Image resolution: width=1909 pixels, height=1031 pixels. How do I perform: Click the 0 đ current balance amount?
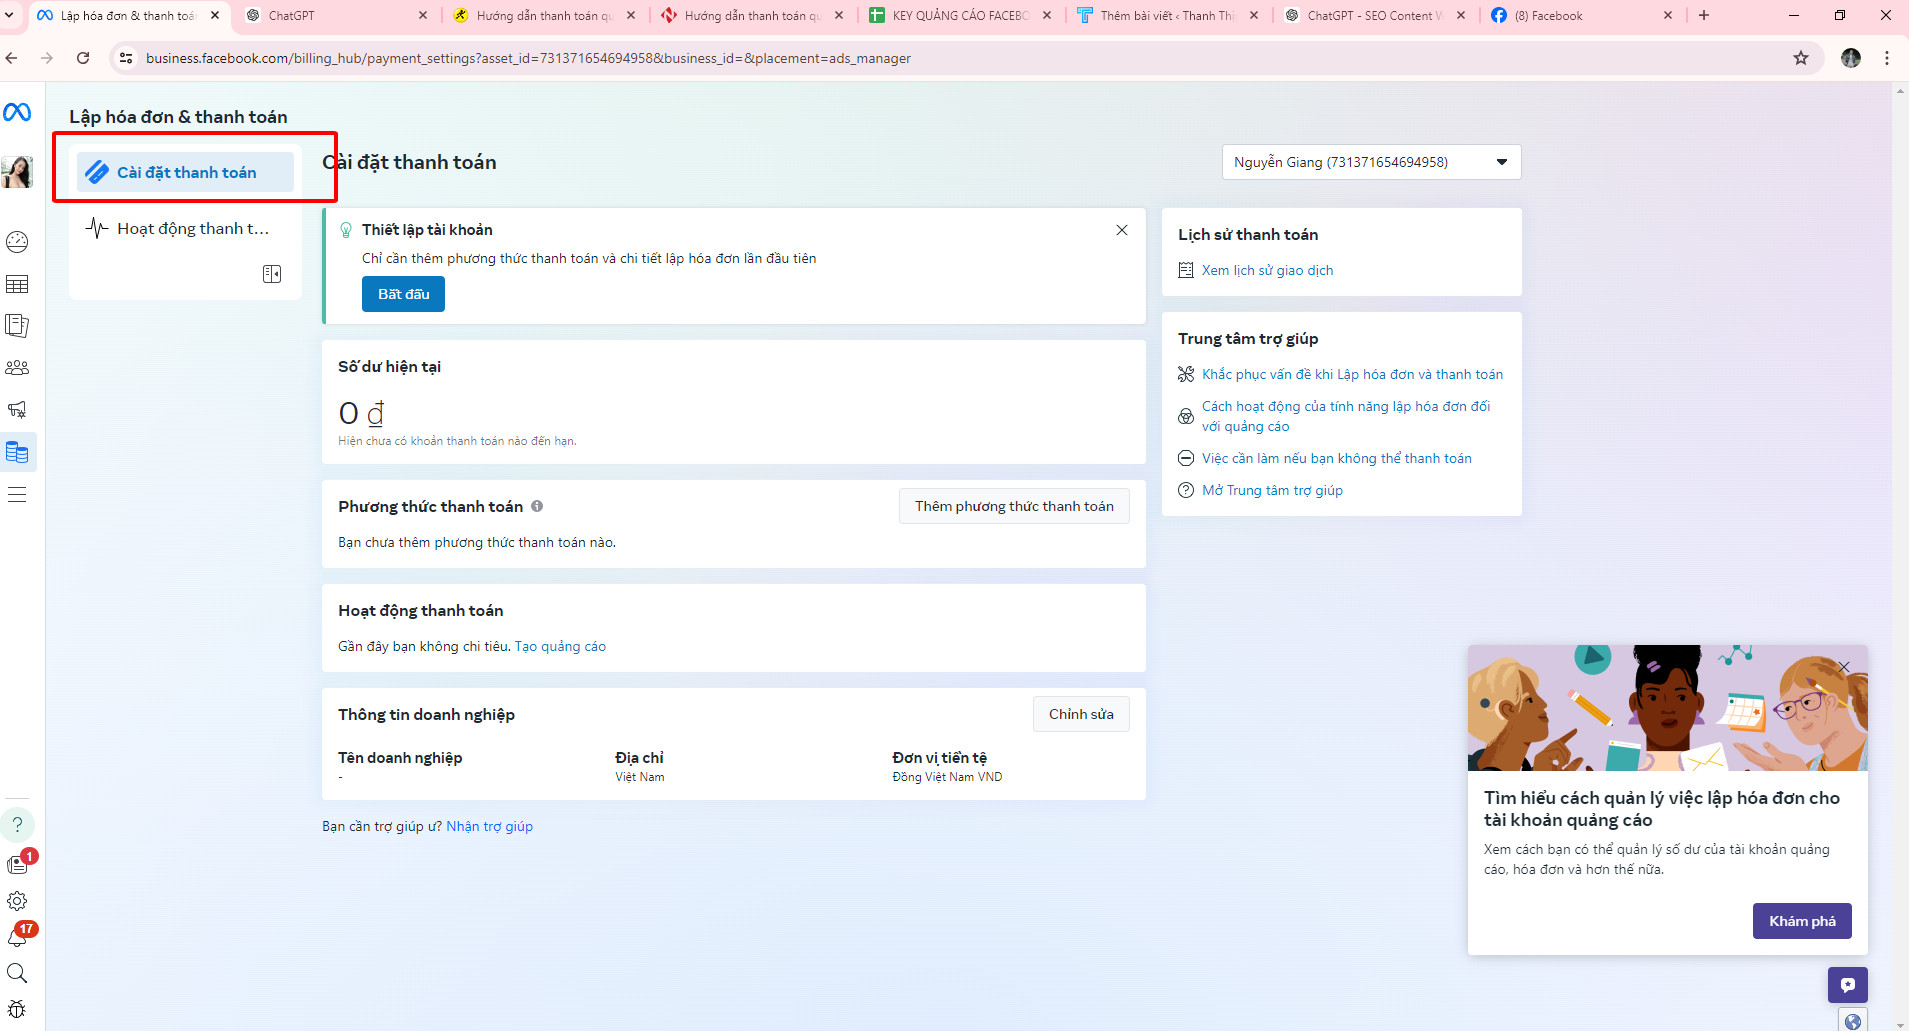click(x=361, y=413)
